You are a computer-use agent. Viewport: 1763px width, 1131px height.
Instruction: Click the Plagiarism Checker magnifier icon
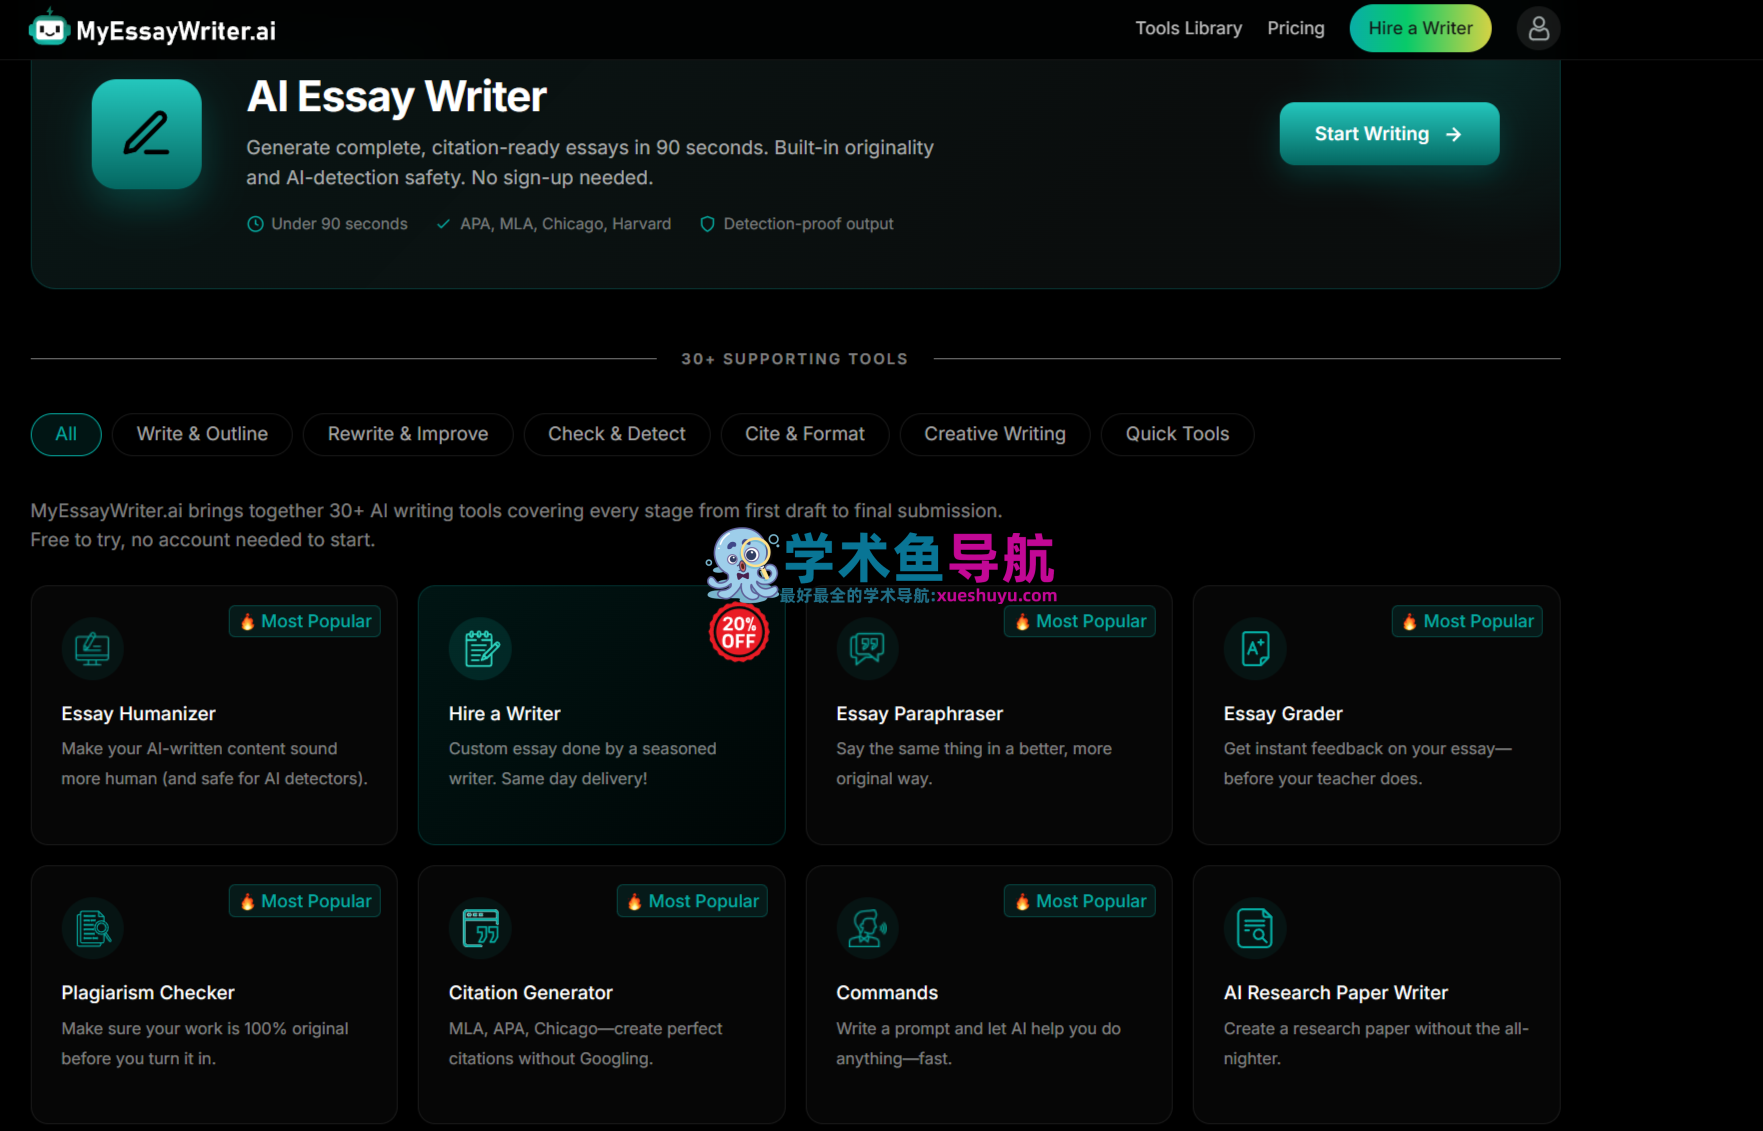92,928
